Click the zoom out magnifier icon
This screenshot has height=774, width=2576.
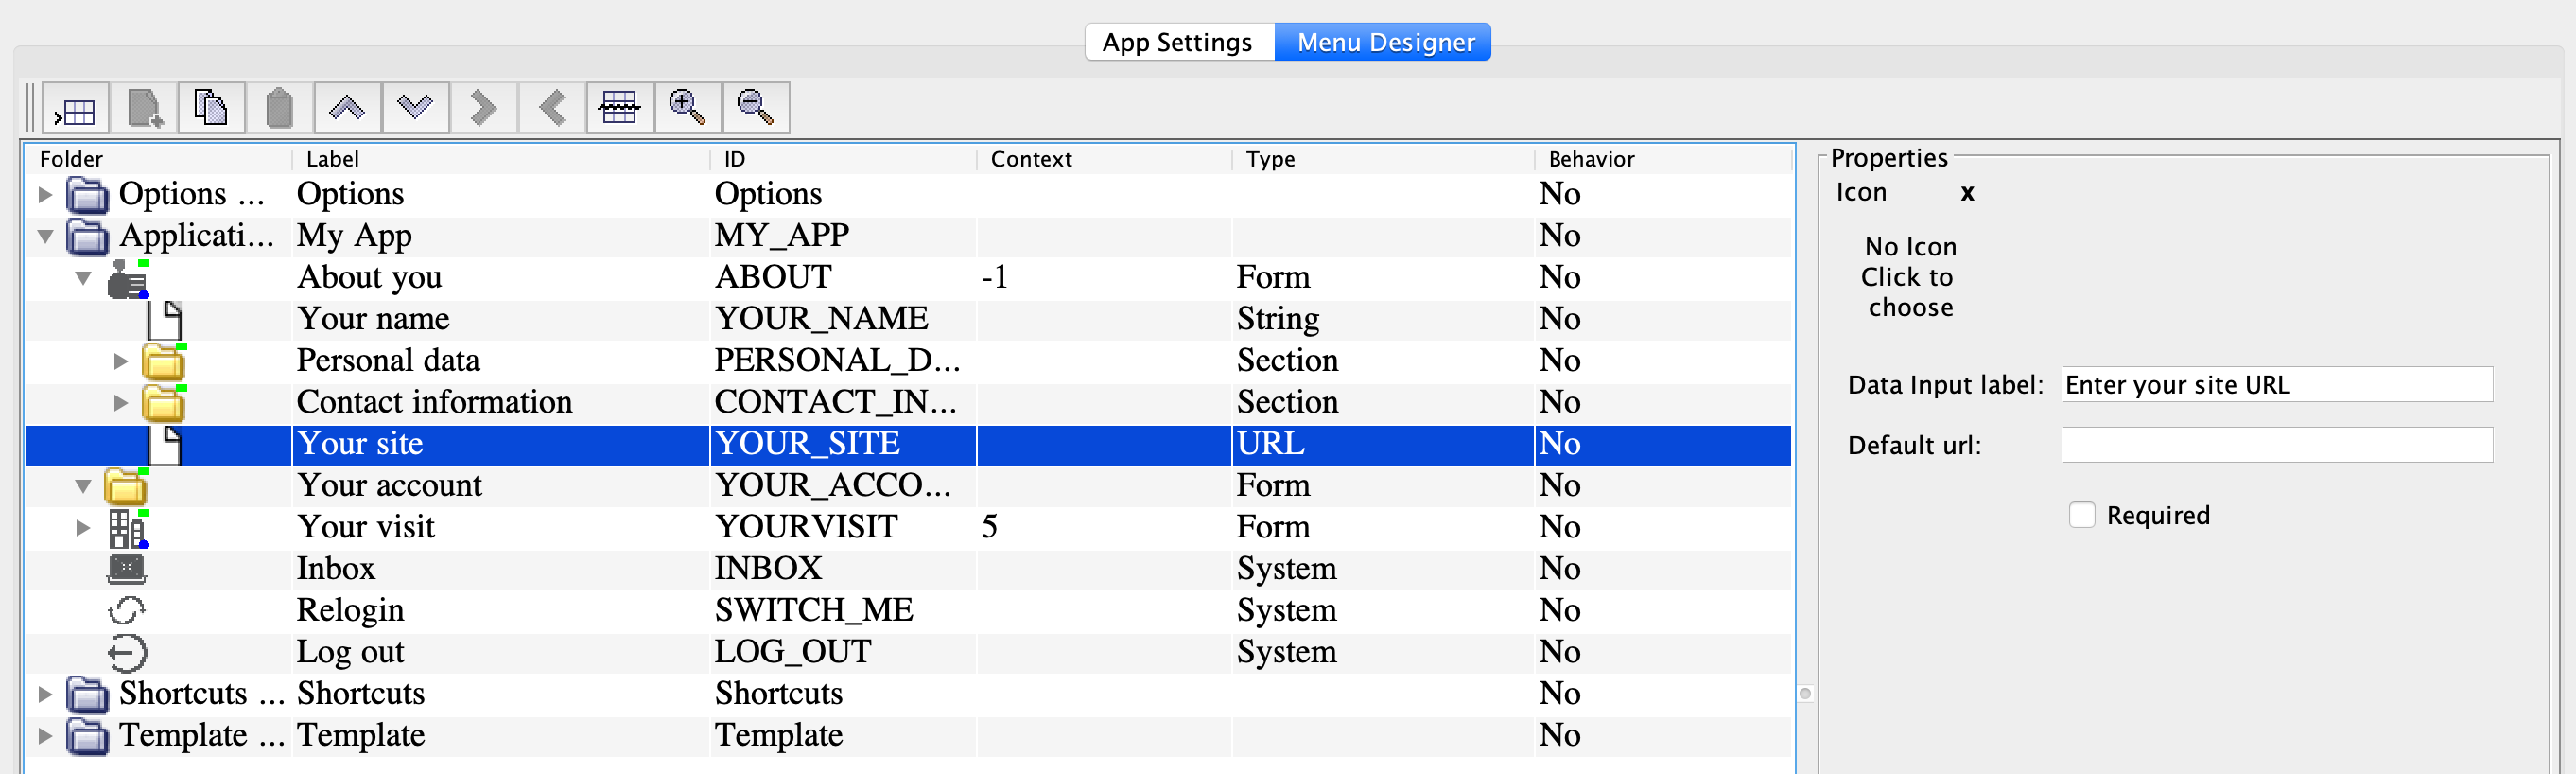755,108
